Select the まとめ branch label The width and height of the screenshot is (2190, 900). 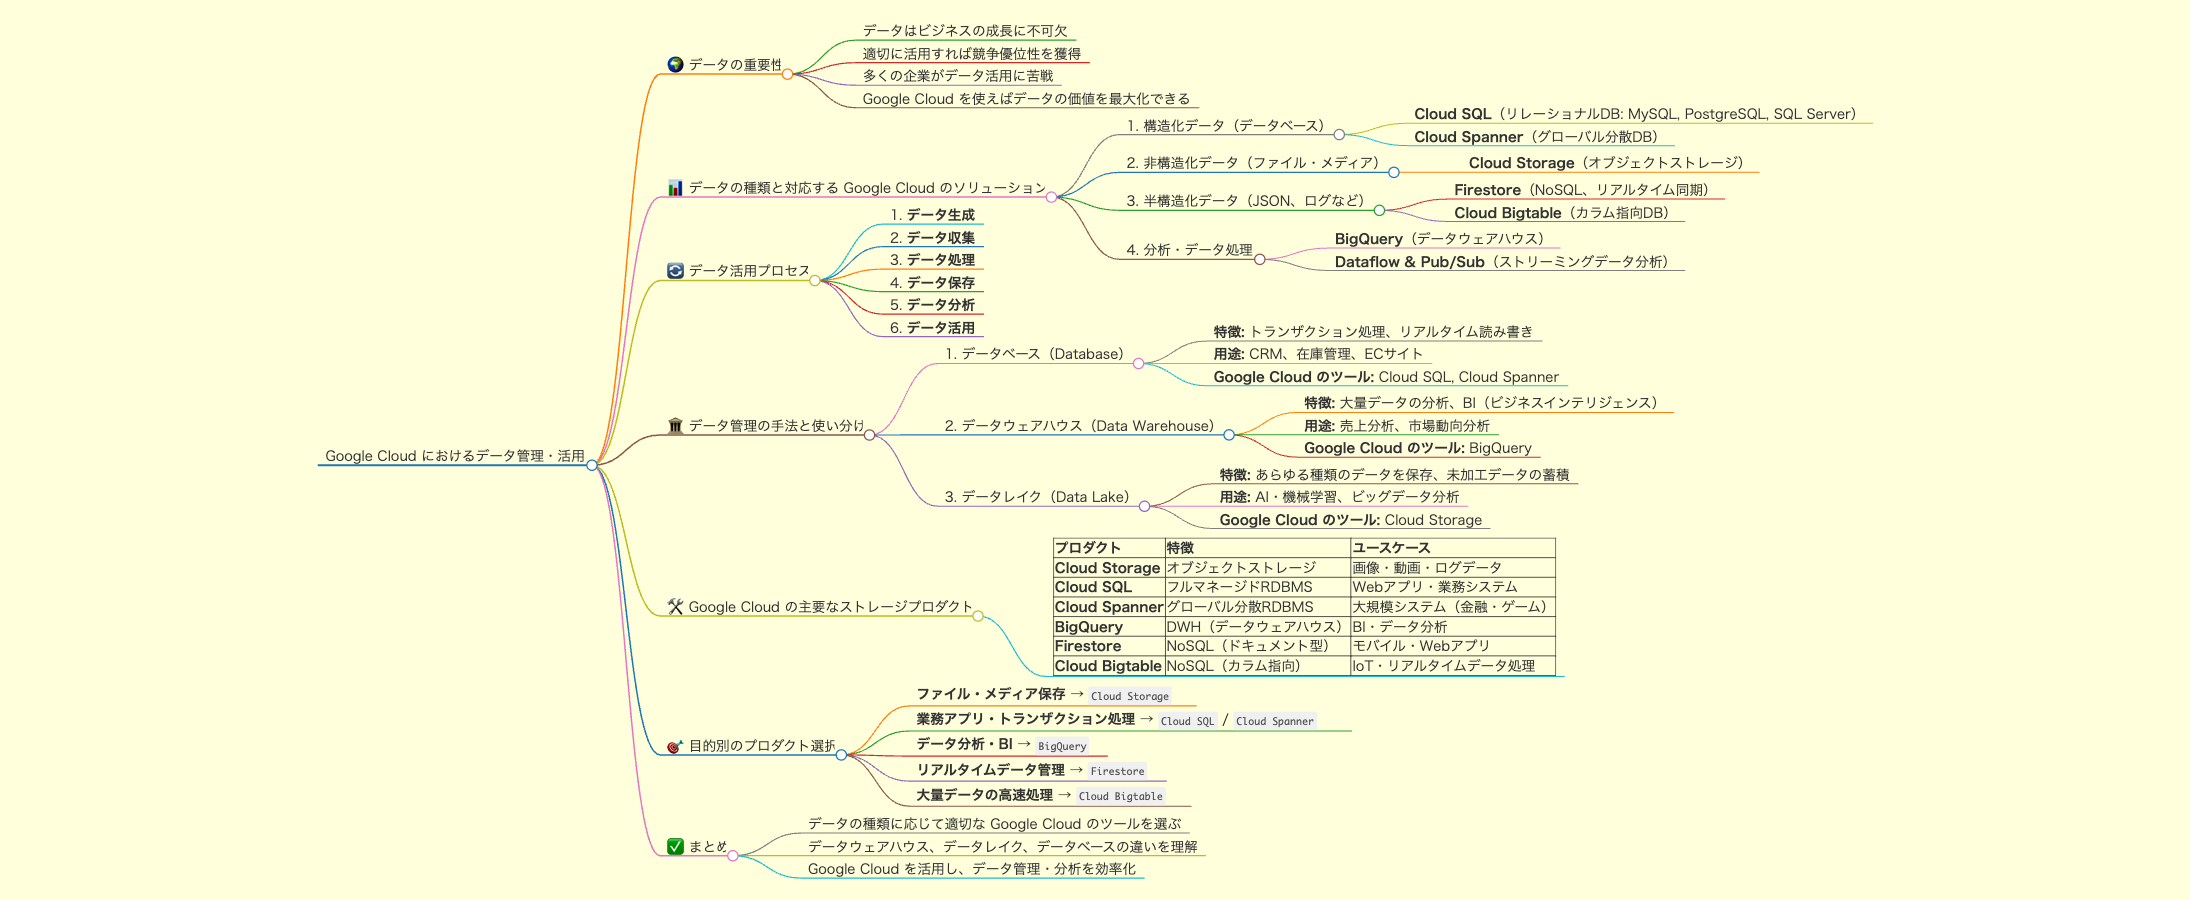[x=708, y=847]
